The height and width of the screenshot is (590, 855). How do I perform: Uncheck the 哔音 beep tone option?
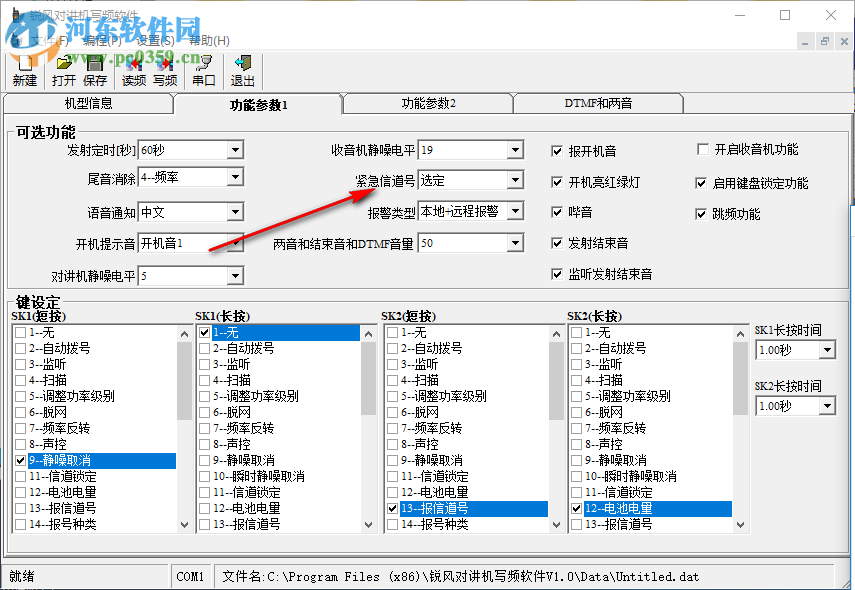click(557, 212)
